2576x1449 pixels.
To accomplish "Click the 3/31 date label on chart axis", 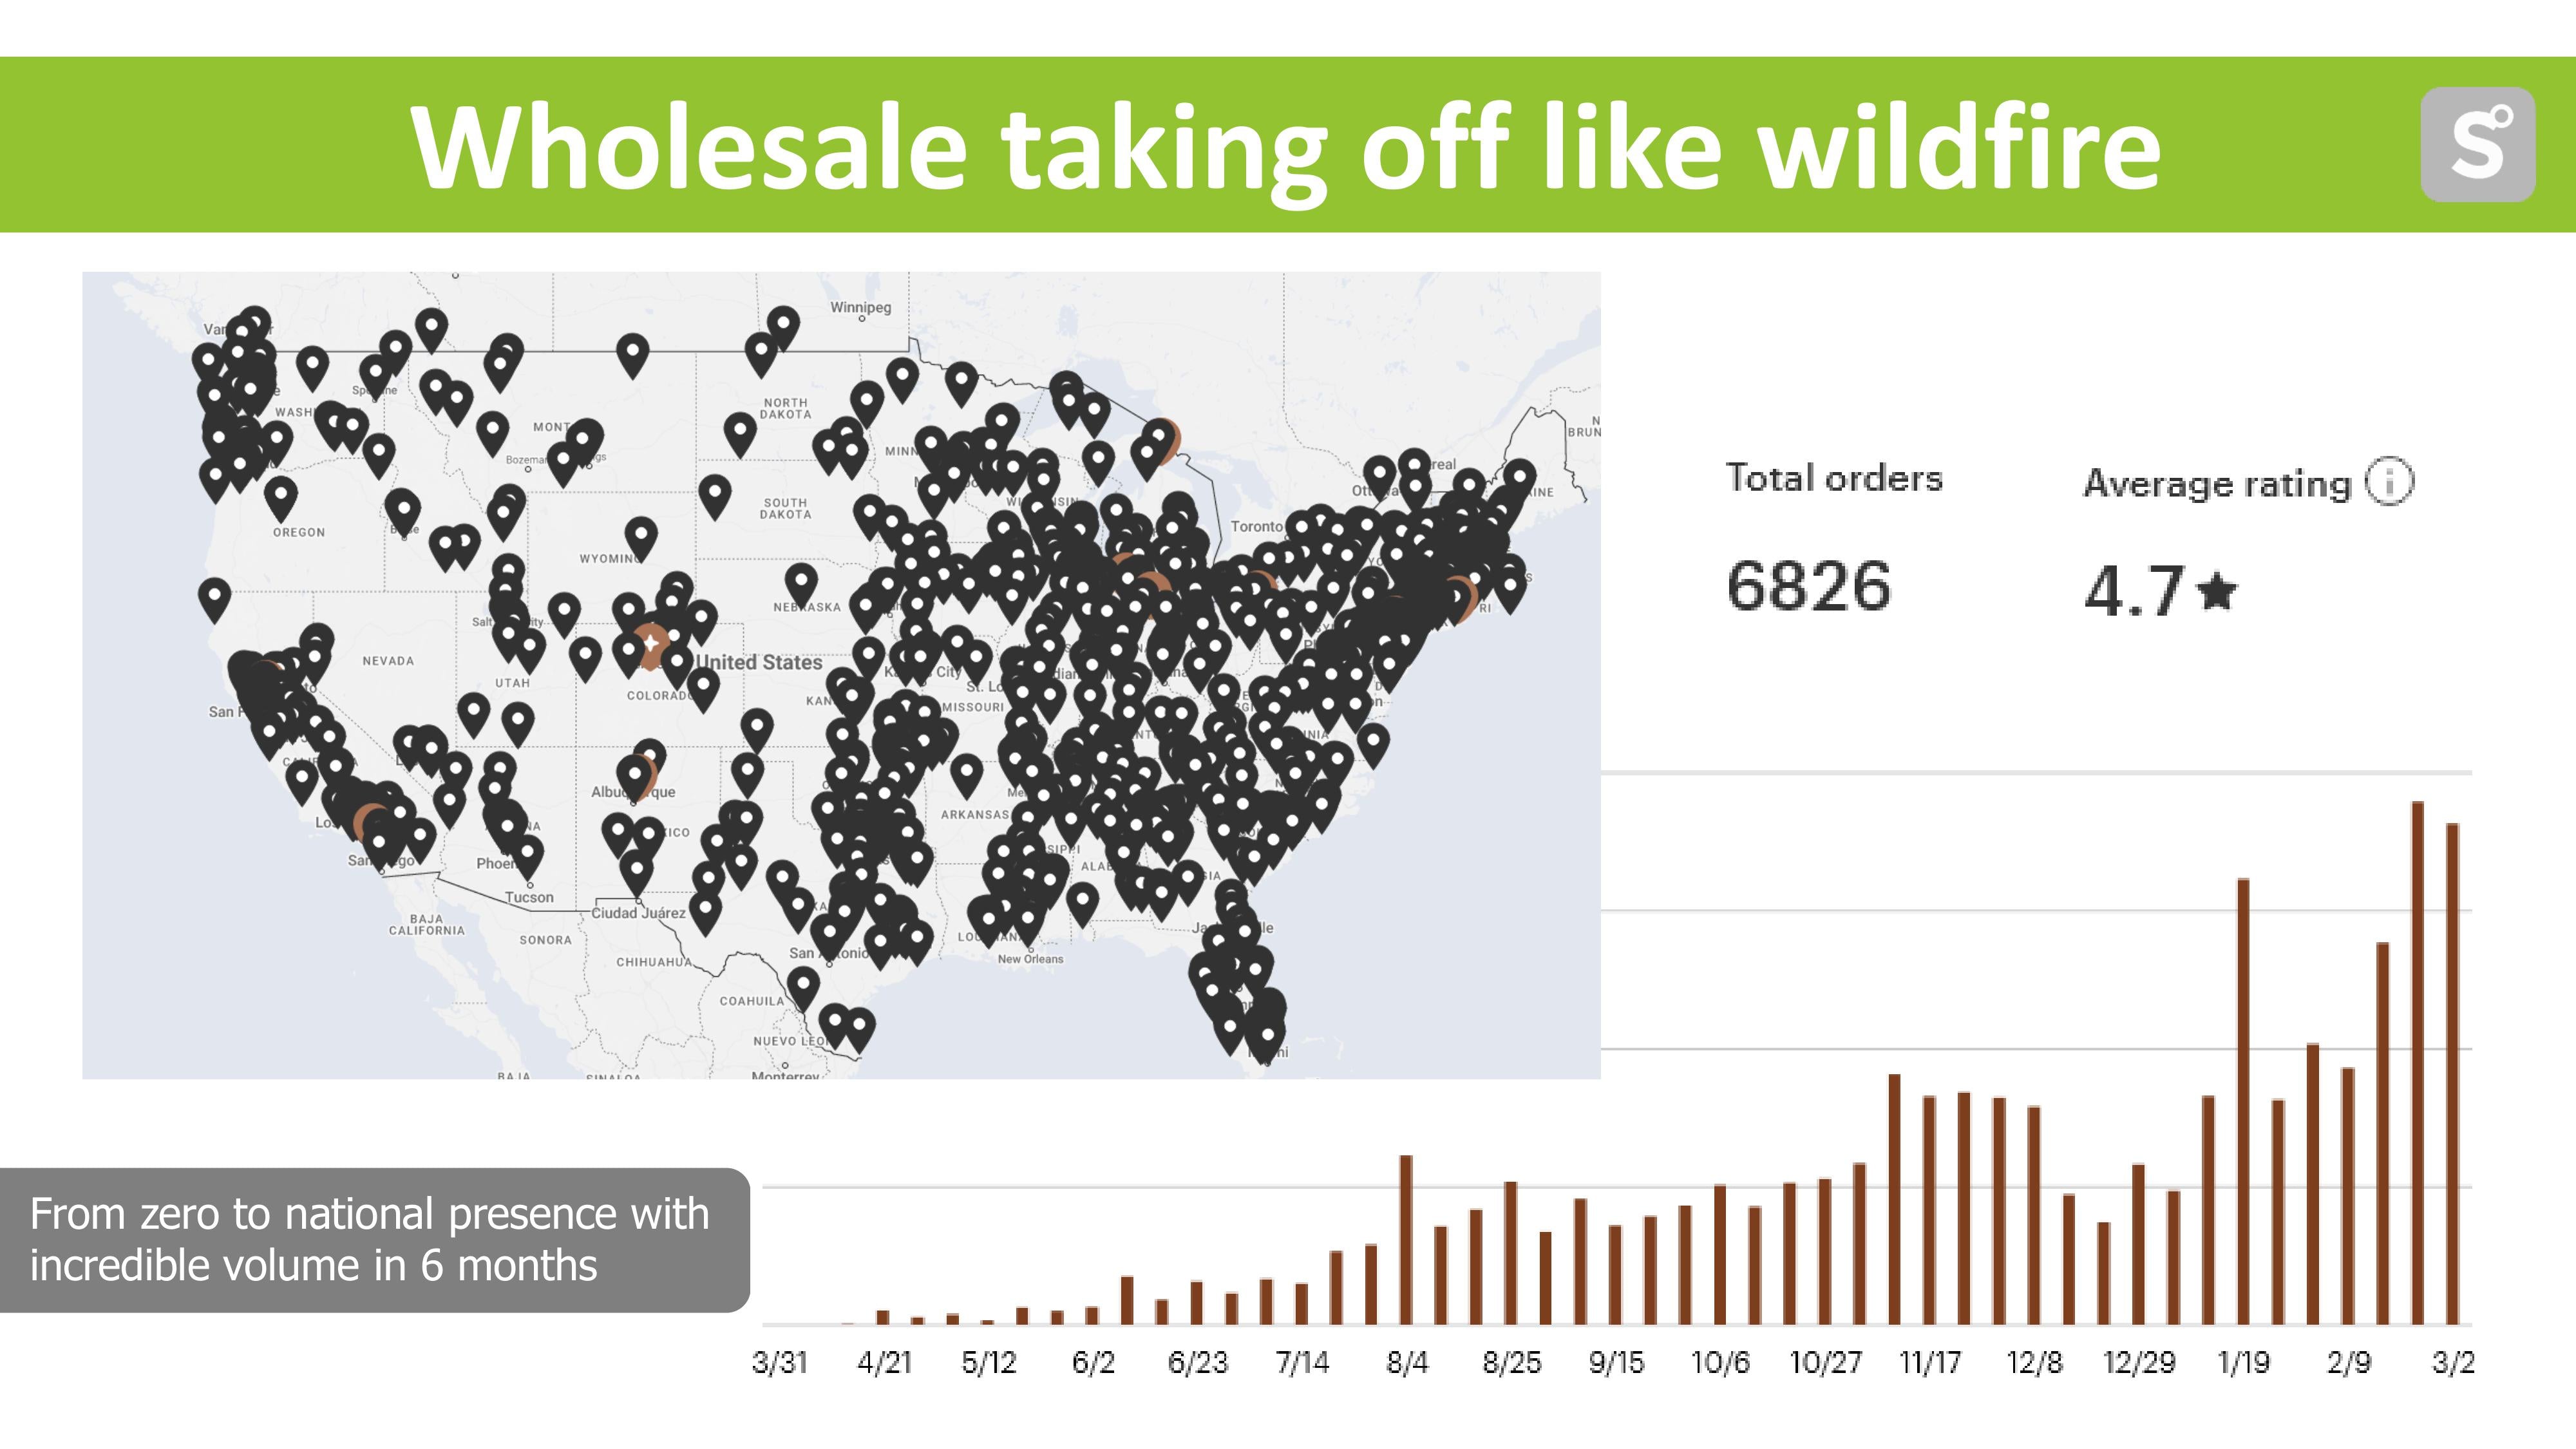I will click(779, 1362).
